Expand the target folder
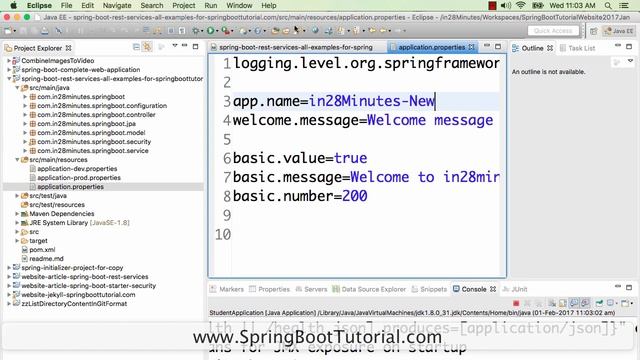Screen dimensions: 640x360 [17, 240]
